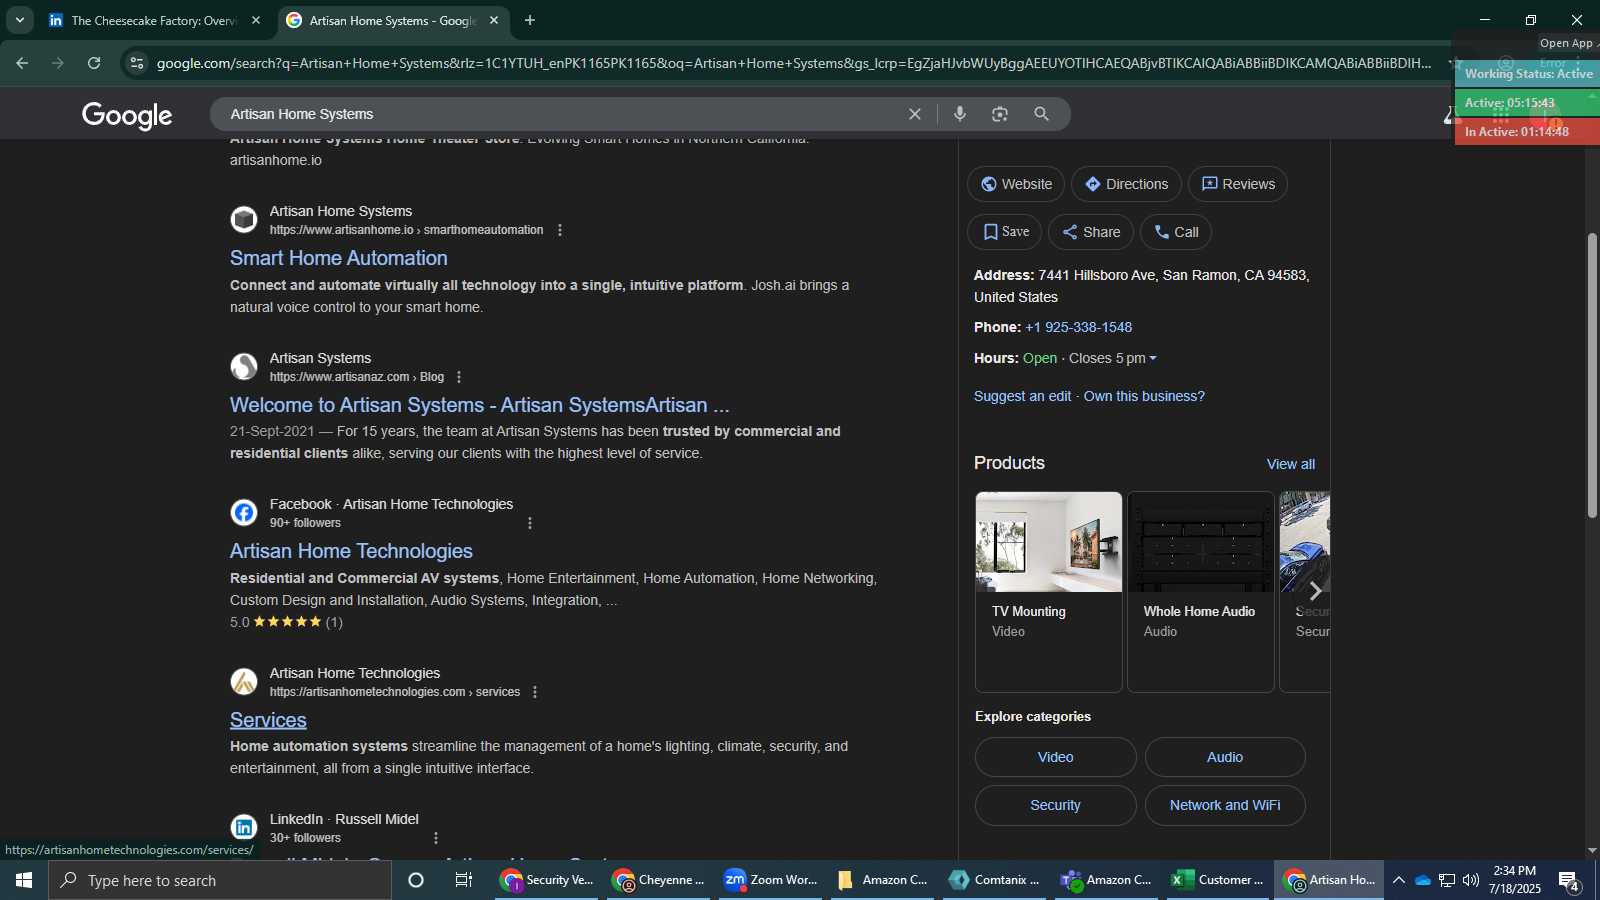Open Whole Home Audio product card
The image size is (1600, 900).
tap(1201, 592)
